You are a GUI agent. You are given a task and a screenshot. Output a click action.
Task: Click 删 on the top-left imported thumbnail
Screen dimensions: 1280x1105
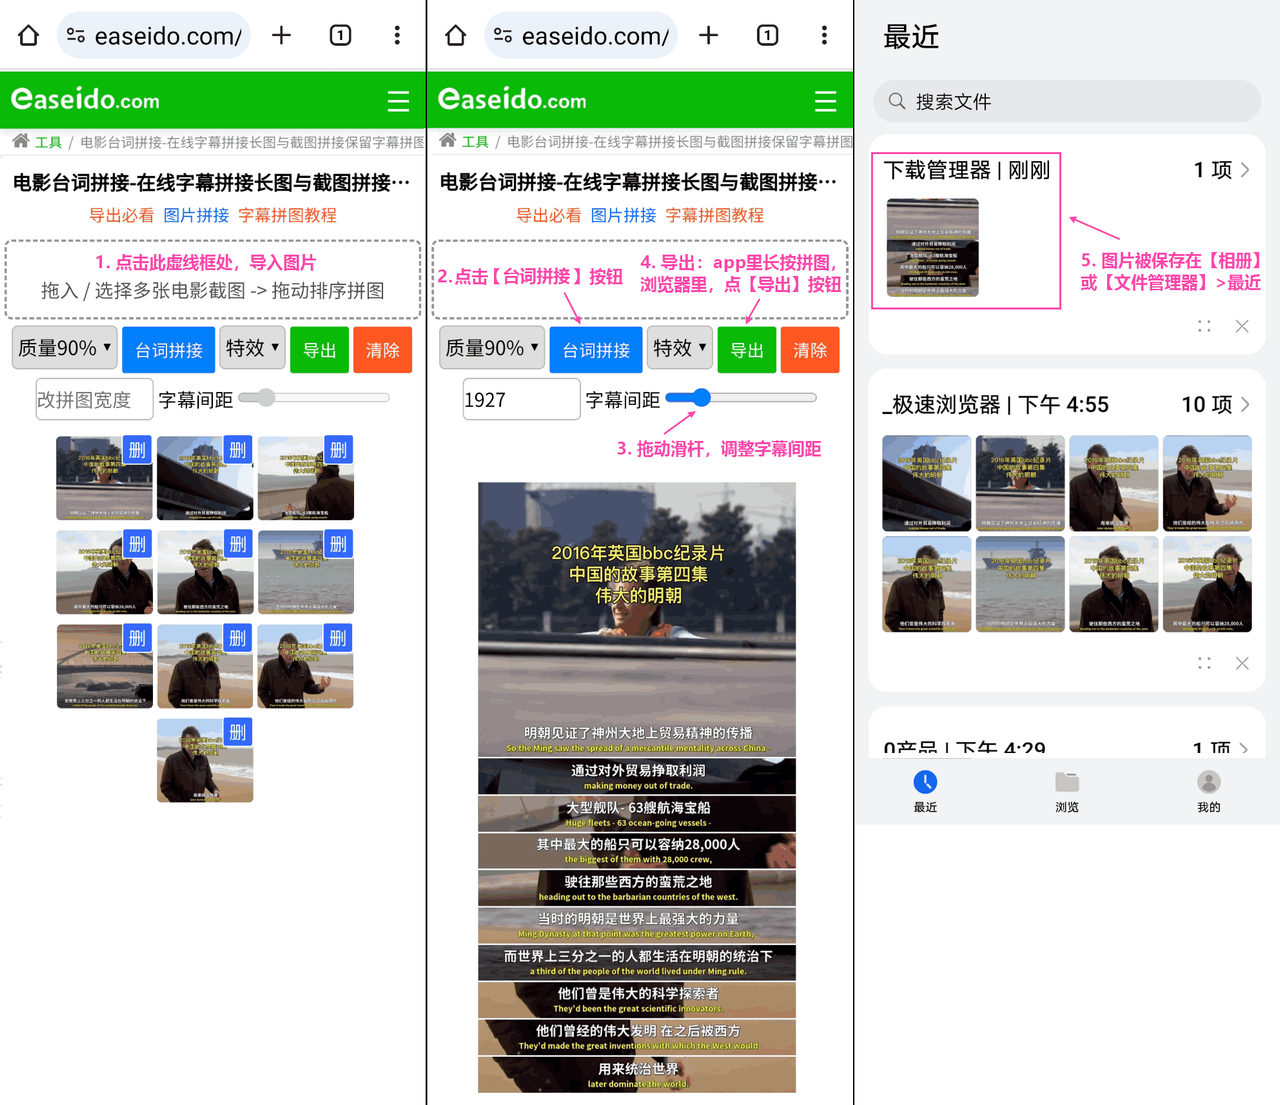click(137, 451)
